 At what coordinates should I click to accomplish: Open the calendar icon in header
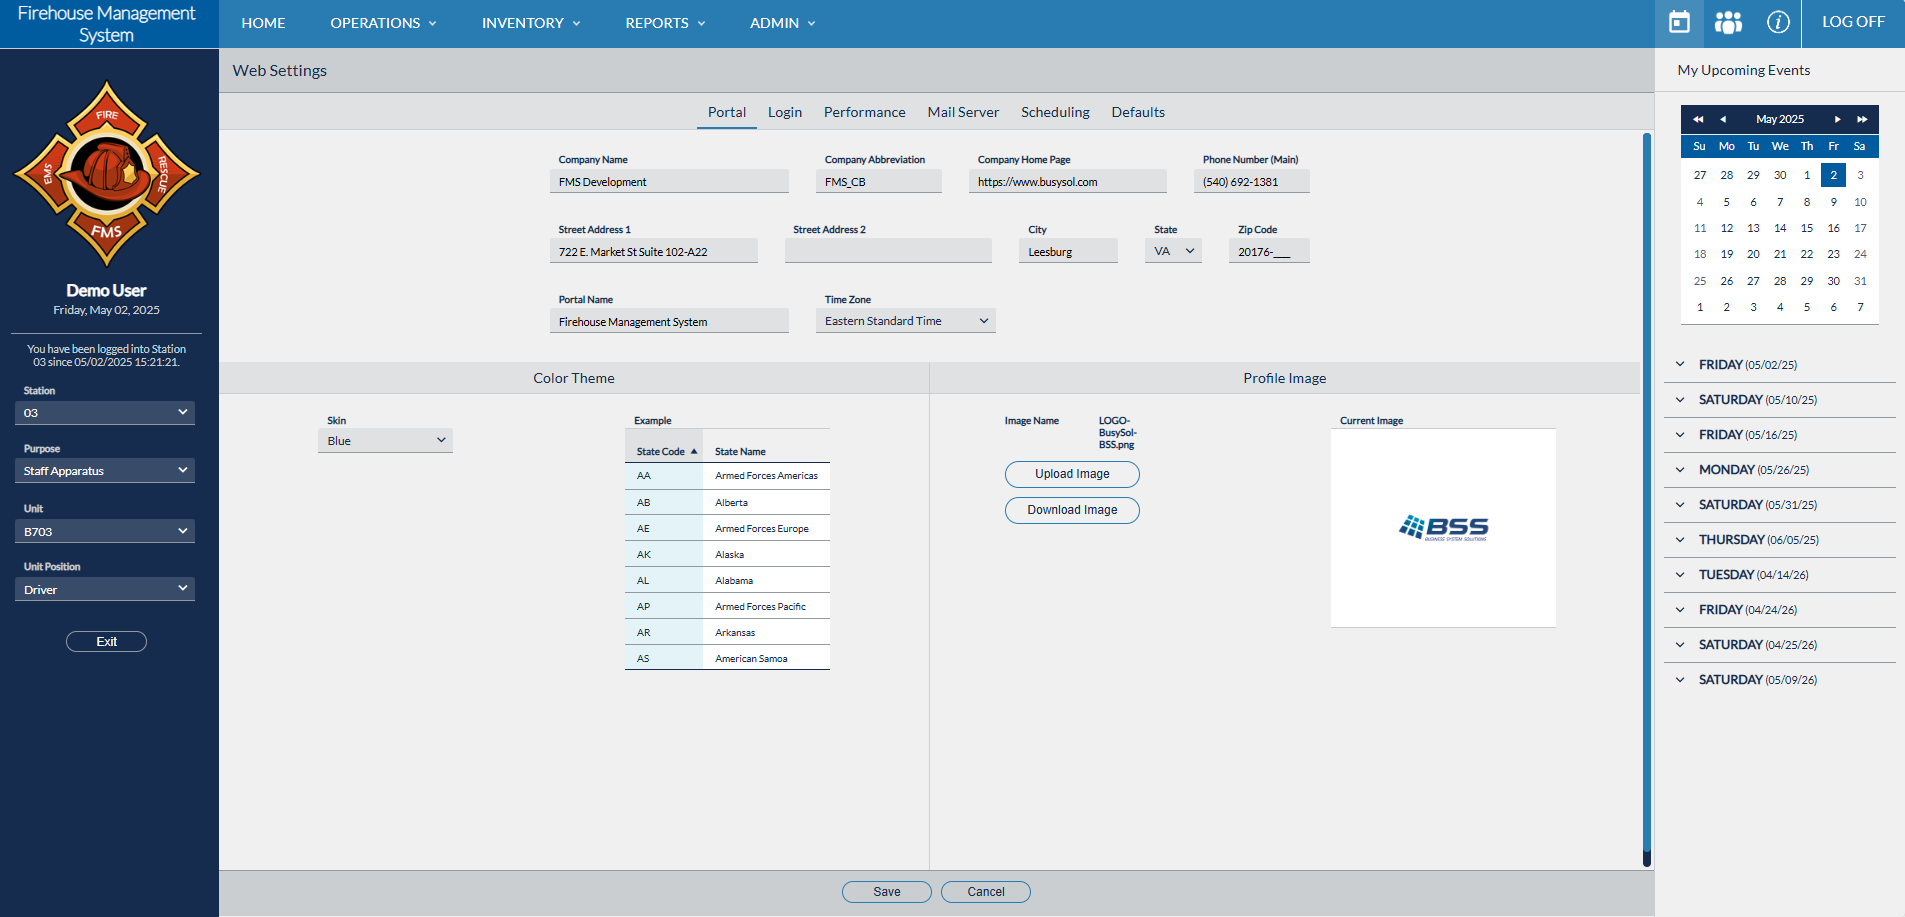click(1679, 22)
